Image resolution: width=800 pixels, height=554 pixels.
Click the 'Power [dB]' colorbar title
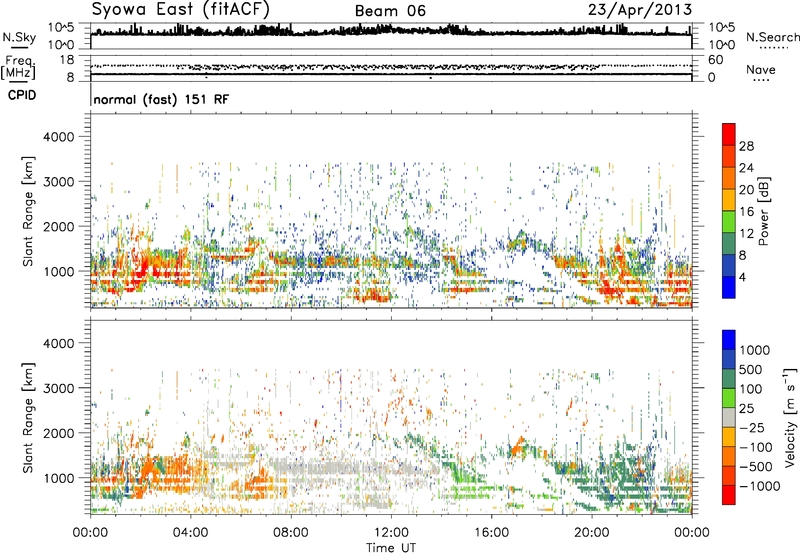tap(764, 211)
